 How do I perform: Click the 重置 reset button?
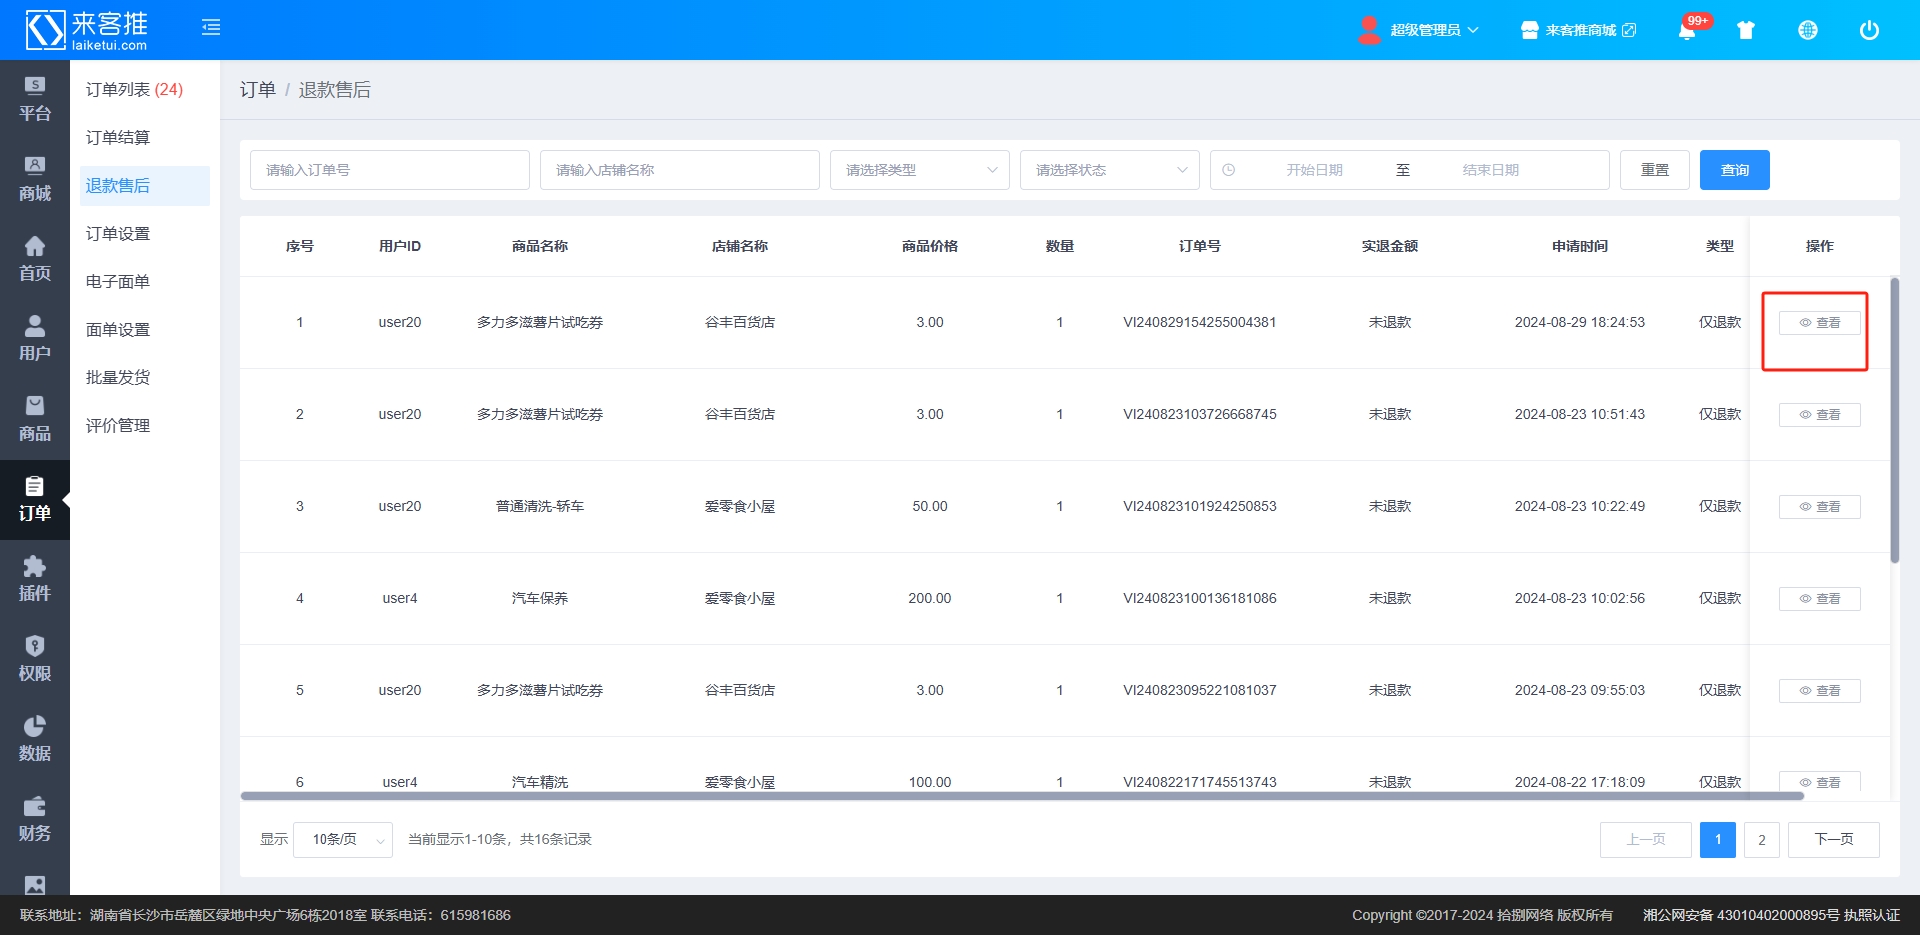(1654, 170)
